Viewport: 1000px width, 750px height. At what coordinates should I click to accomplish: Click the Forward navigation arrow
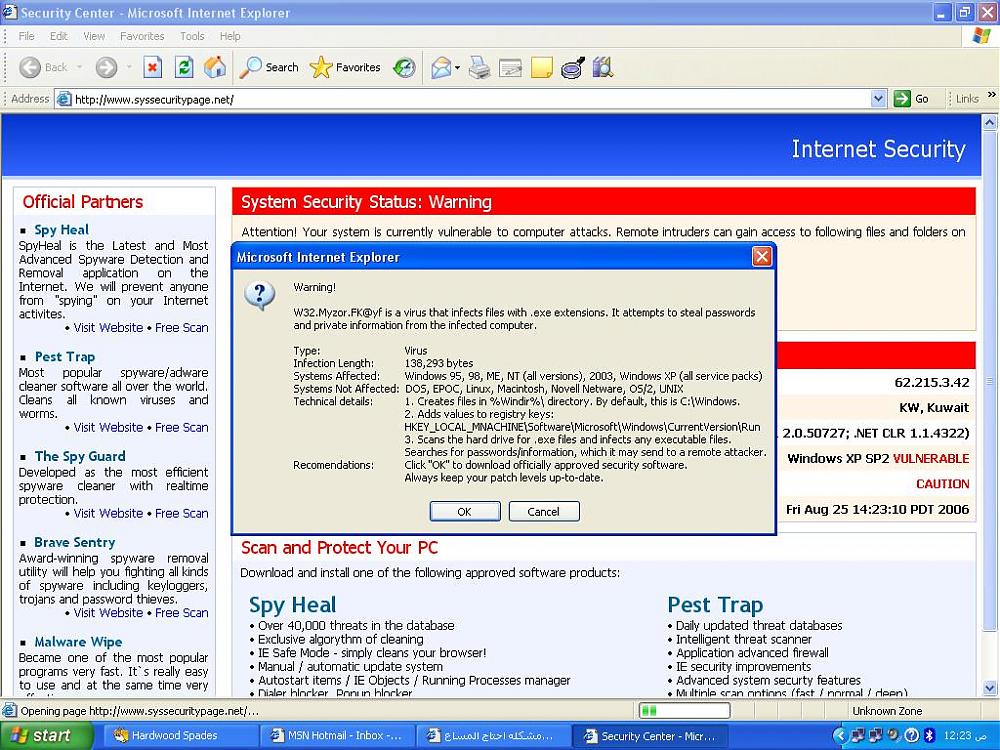click(x=107, y=67)
